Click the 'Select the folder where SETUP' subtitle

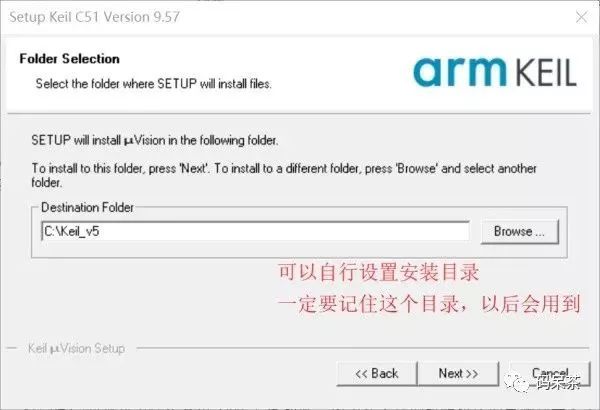[153, 83]
